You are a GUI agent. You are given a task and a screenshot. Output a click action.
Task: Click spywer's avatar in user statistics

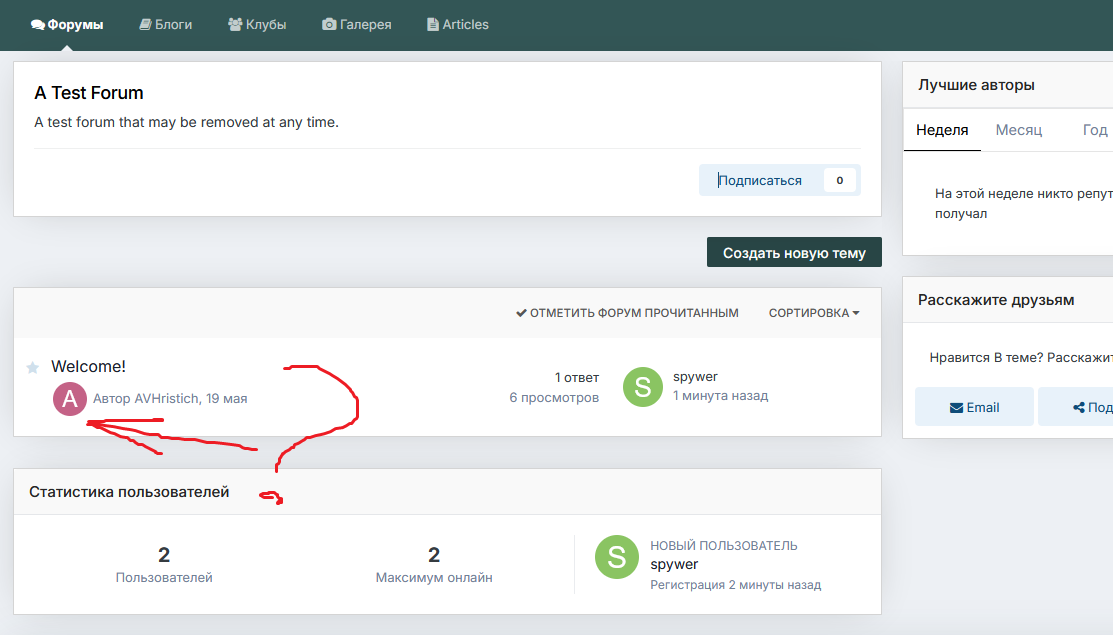click(x=617, y=557)
